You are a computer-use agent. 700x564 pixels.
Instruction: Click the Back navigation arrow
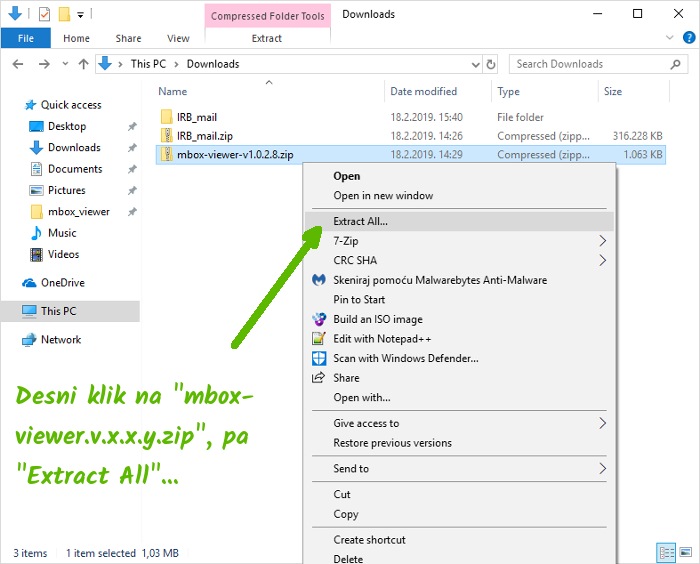tap(19, 64)
